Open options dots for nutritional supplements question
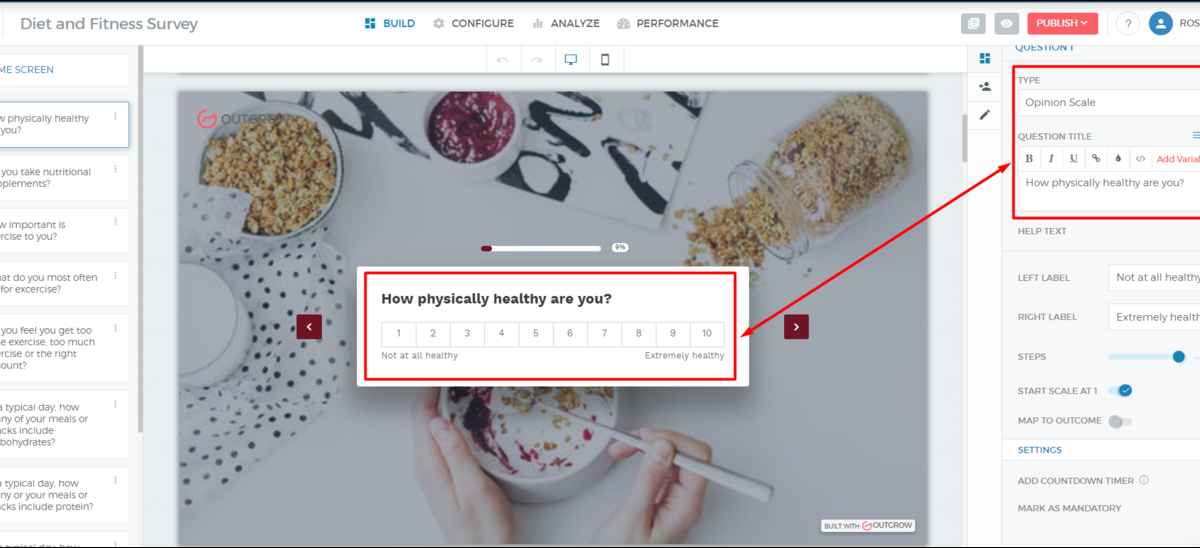The height and width of the screenshot is (548, 1200). click(x=115, y=169)
